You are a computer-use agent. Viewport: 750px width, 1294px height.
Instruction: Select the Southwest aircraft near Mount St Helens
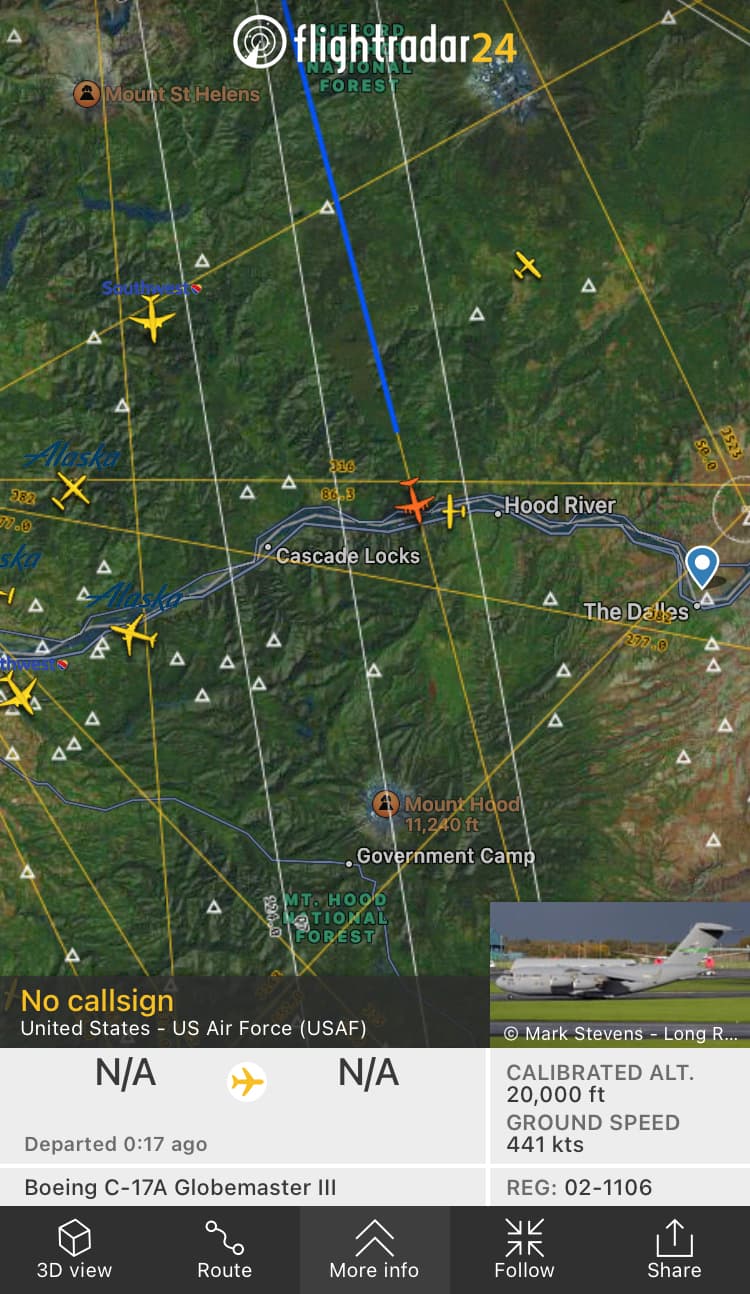(x=152, y=318)
